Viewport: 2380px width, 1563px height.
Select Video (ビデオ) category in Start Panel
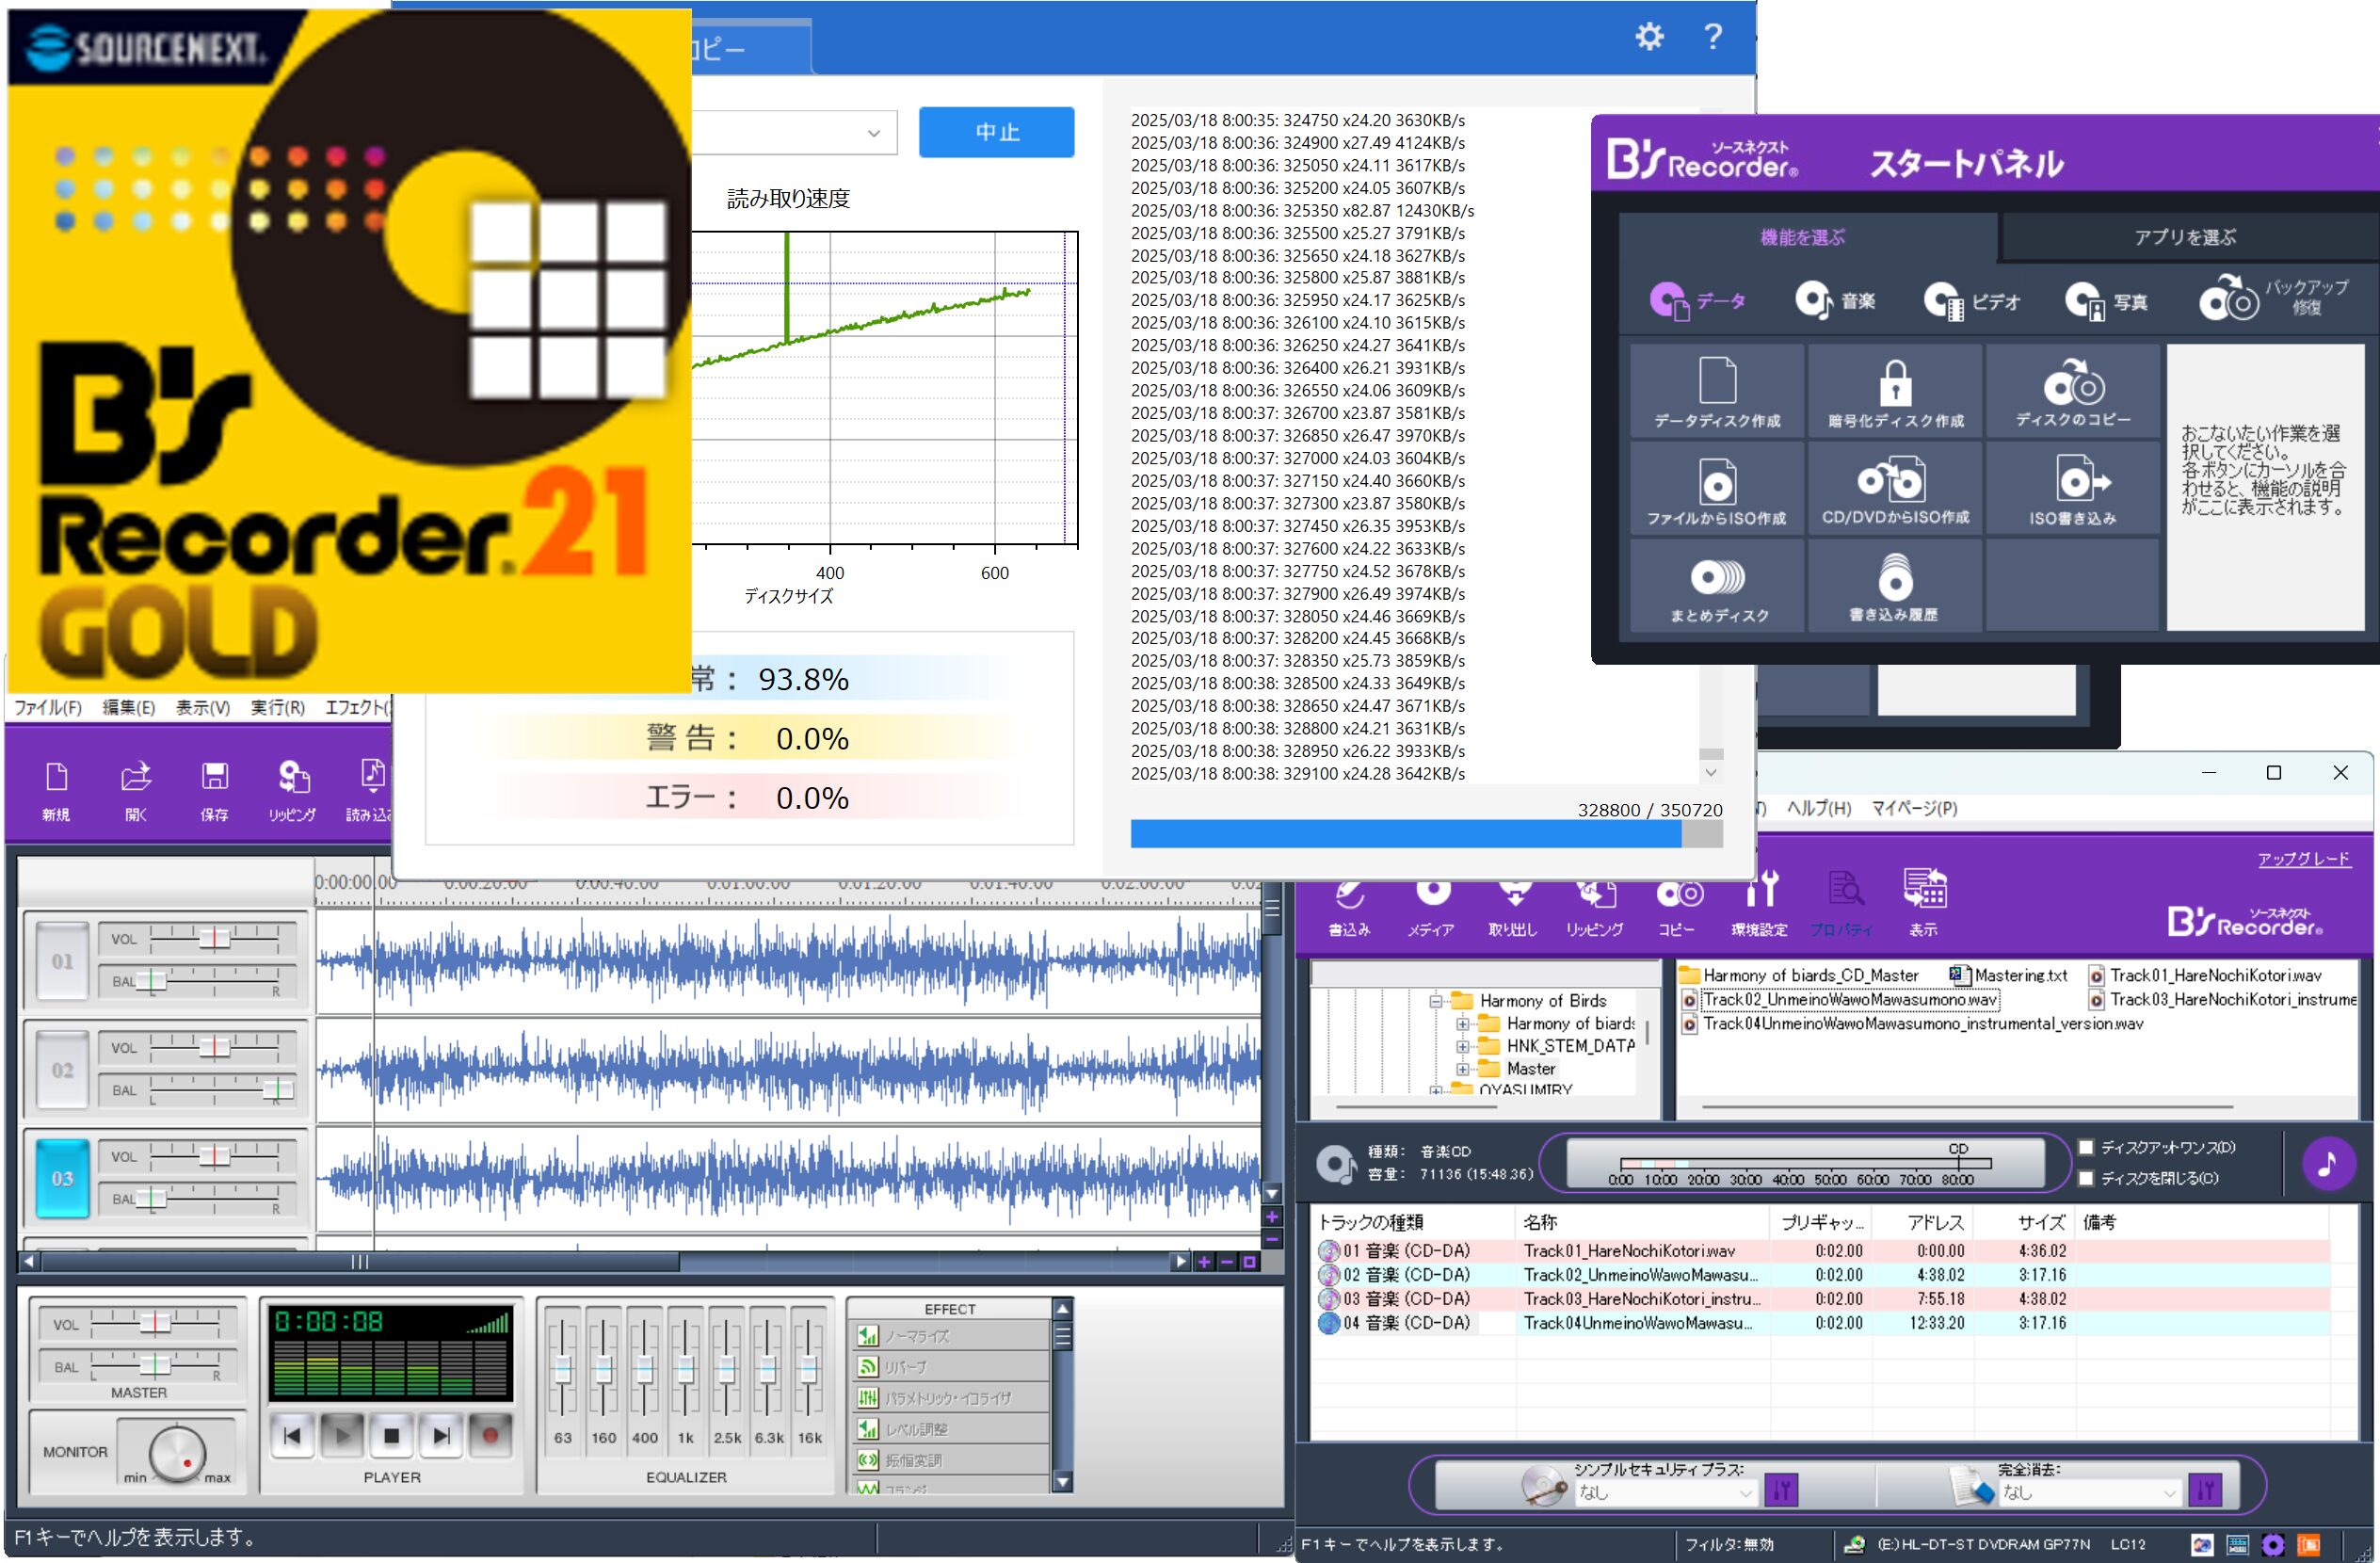(1972, 300)
